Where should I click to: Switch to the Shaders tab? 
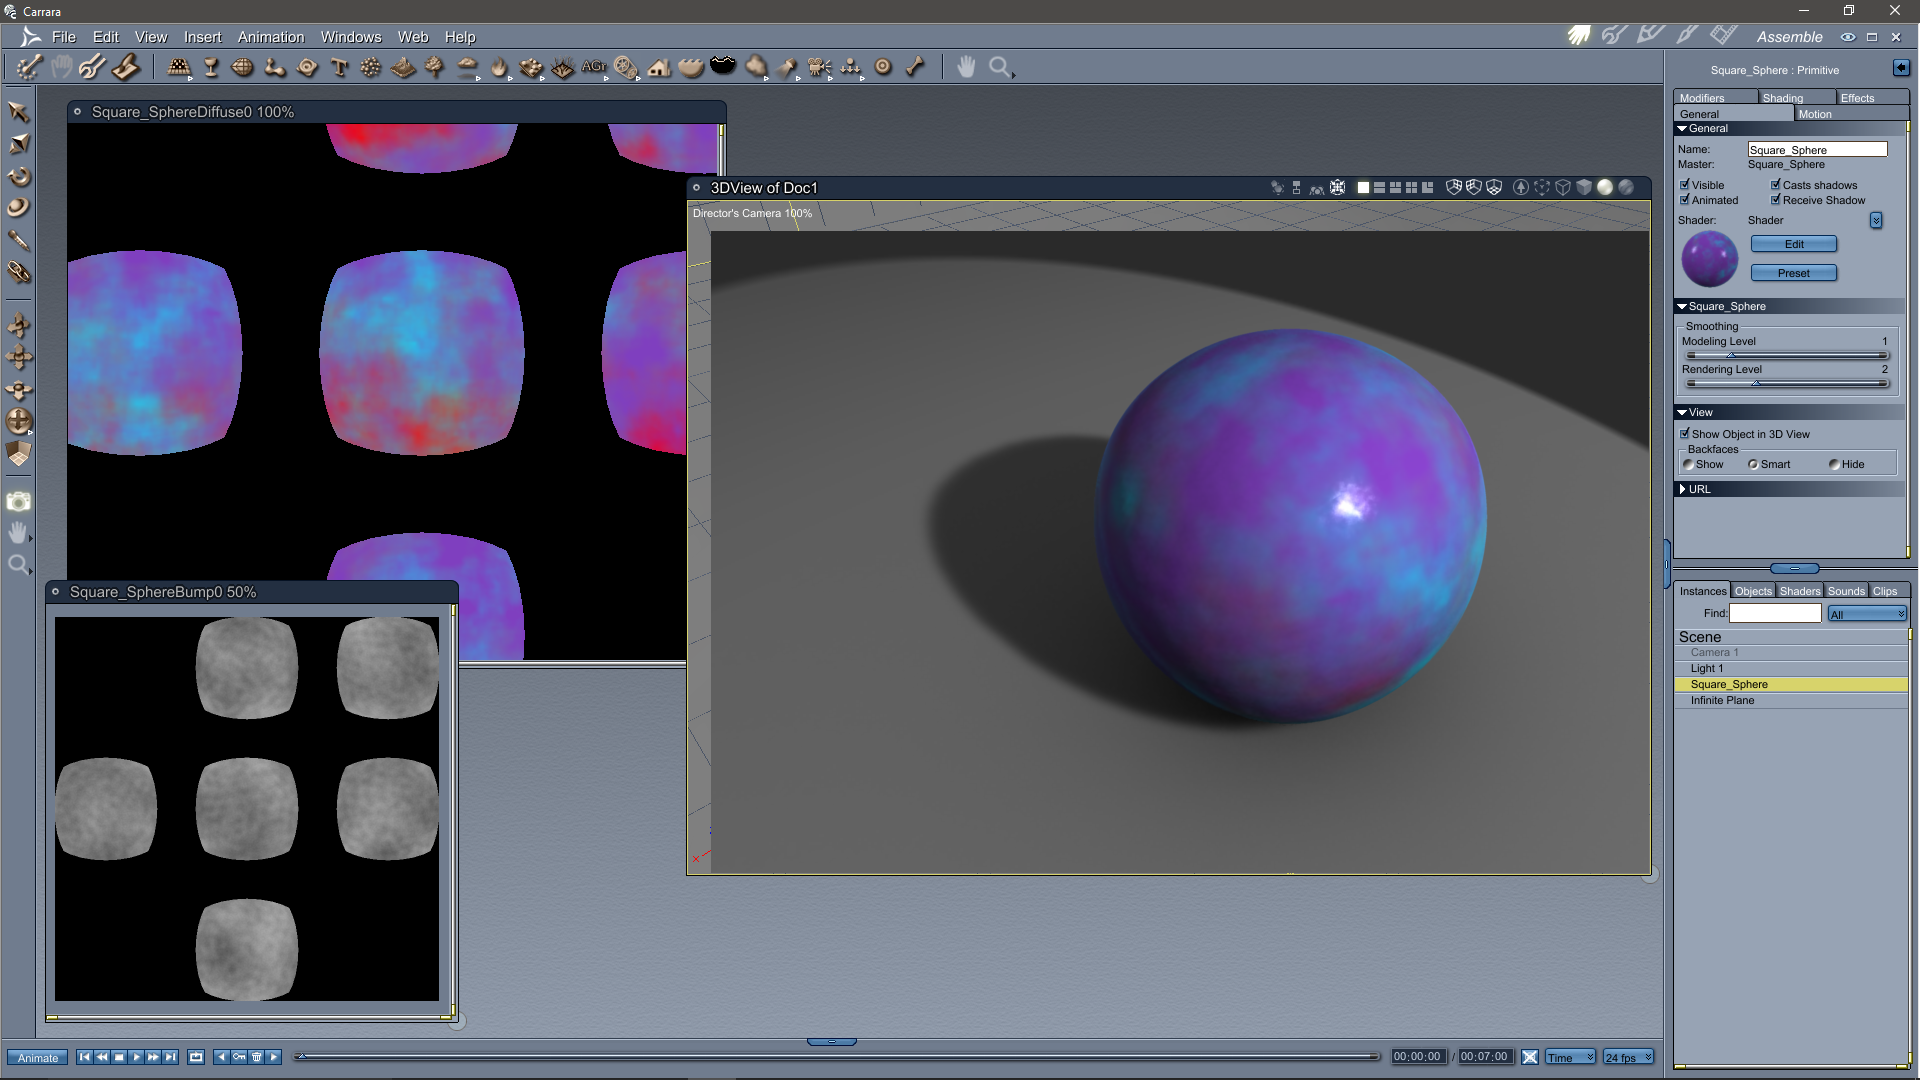coord(1799,591)
